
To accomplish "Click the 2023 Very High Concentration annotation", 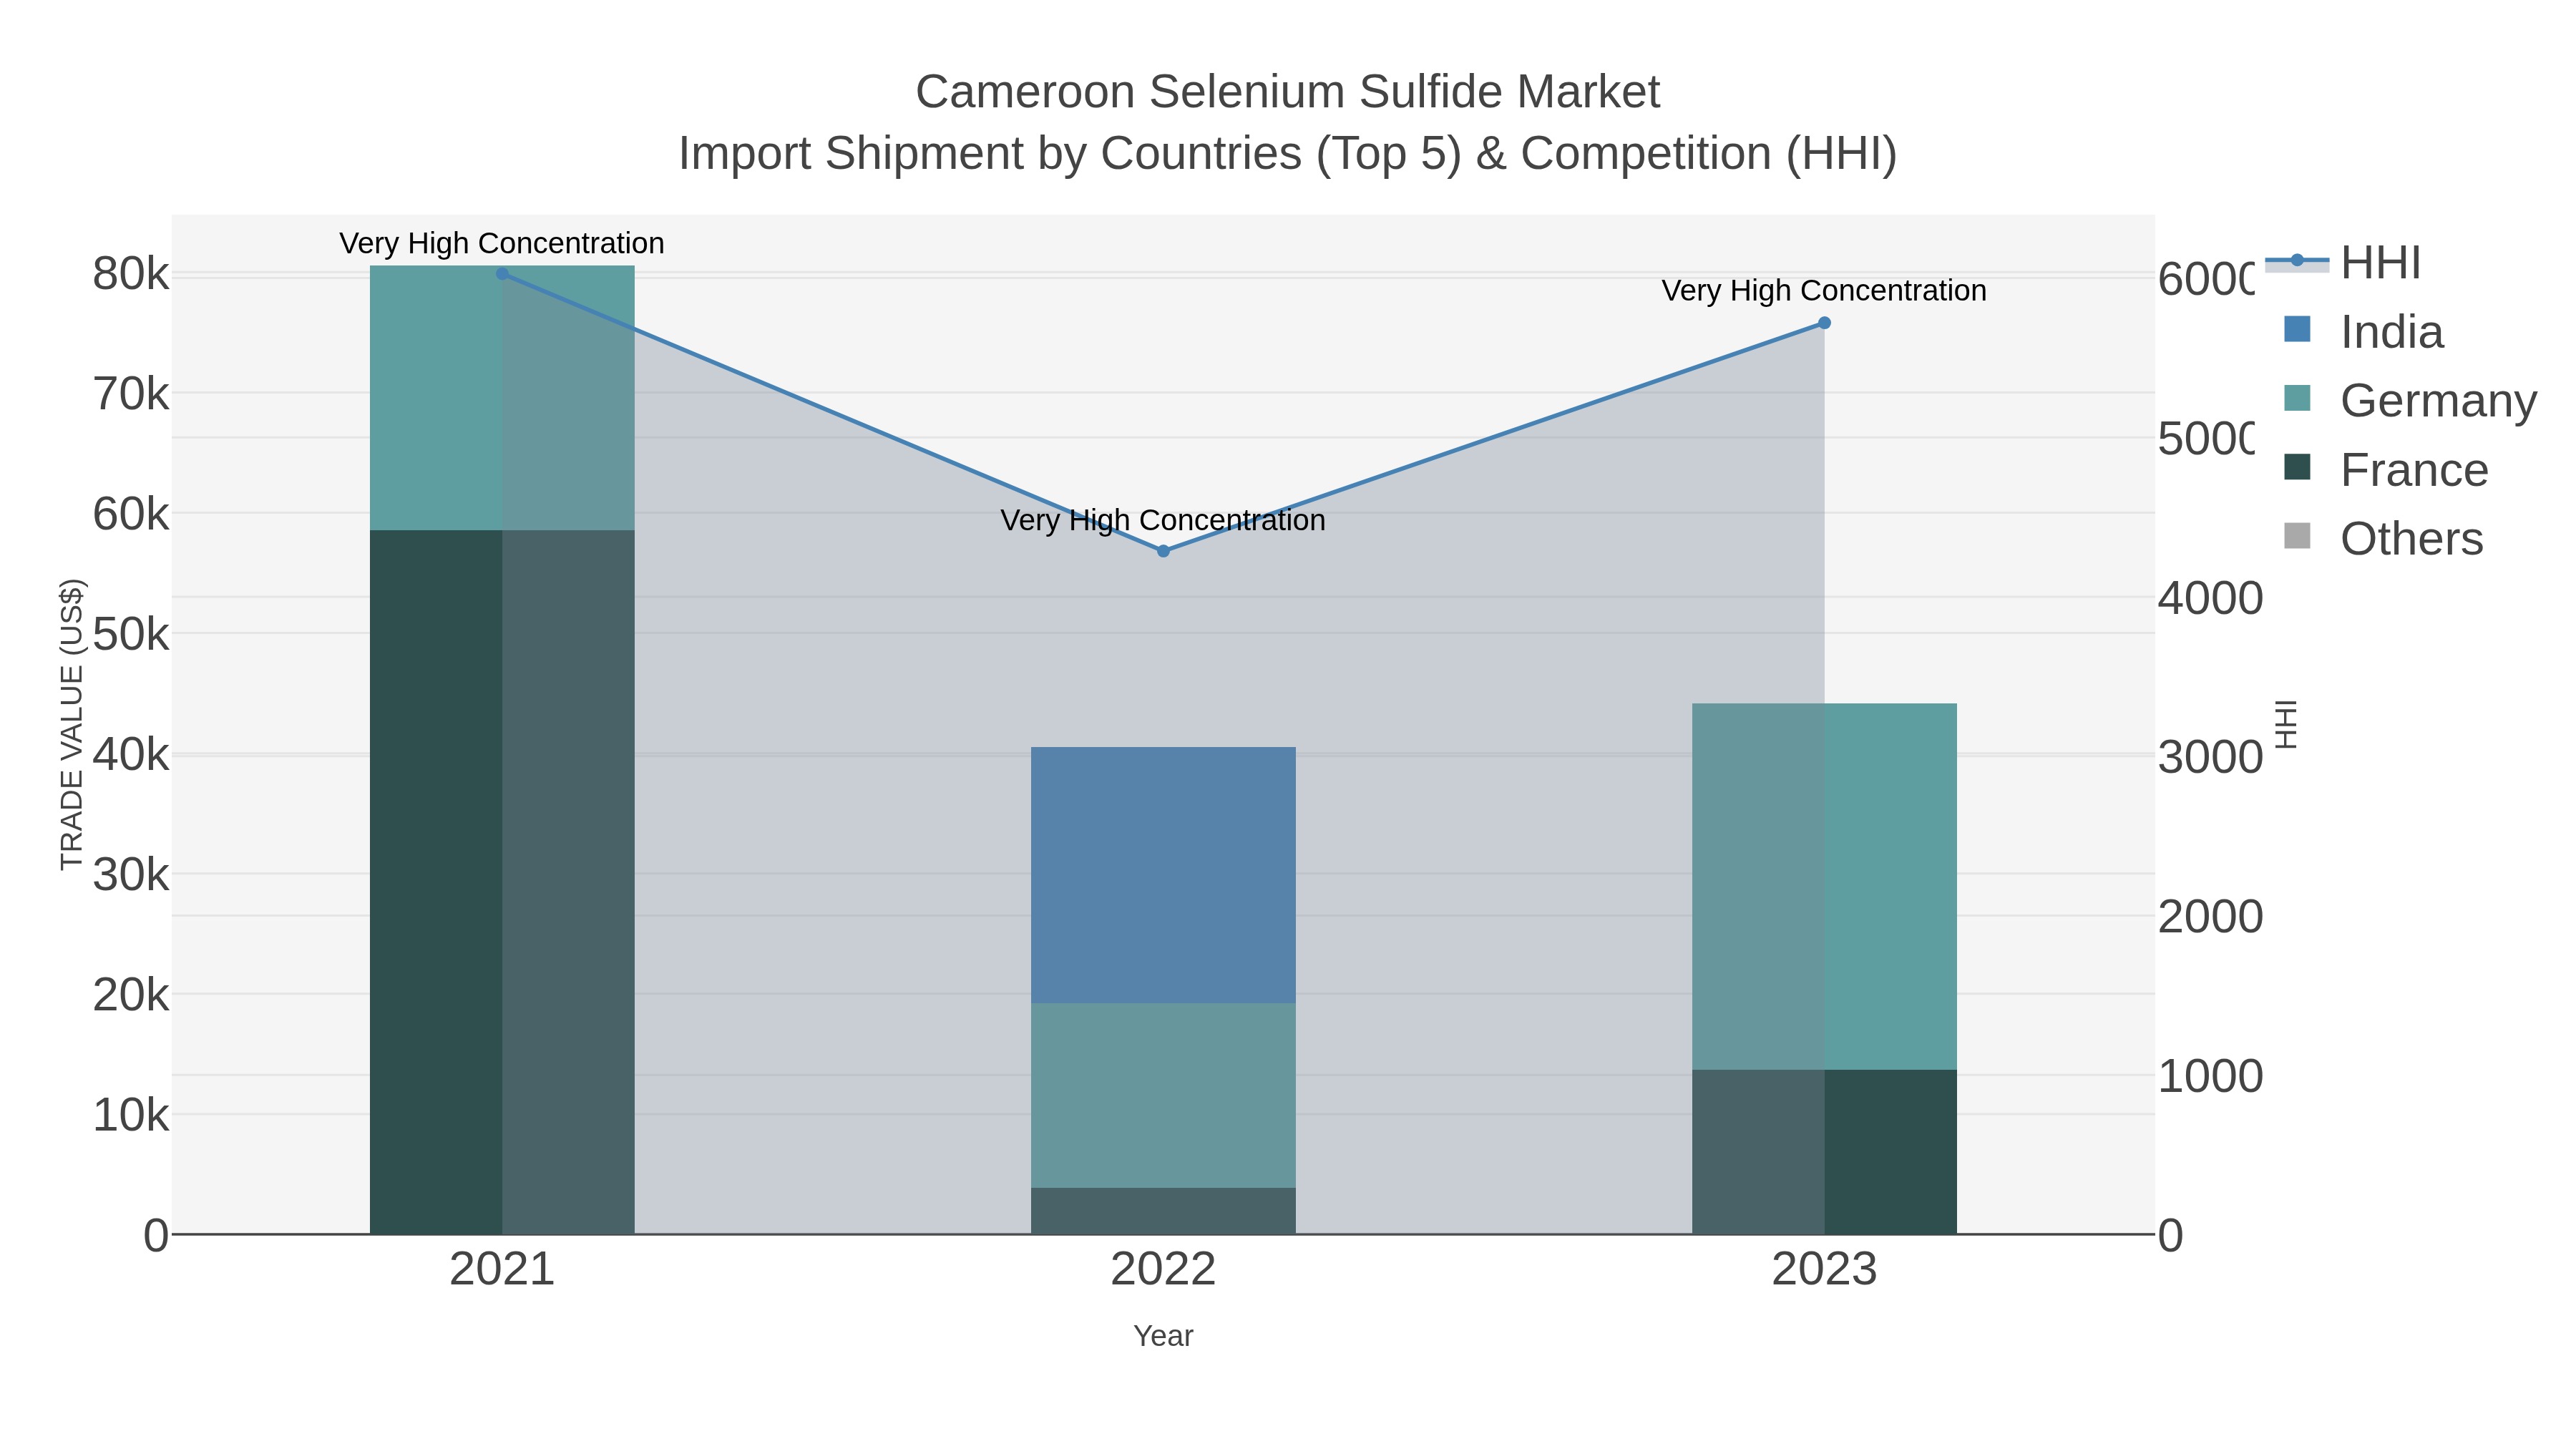I will coord(1824,291).
